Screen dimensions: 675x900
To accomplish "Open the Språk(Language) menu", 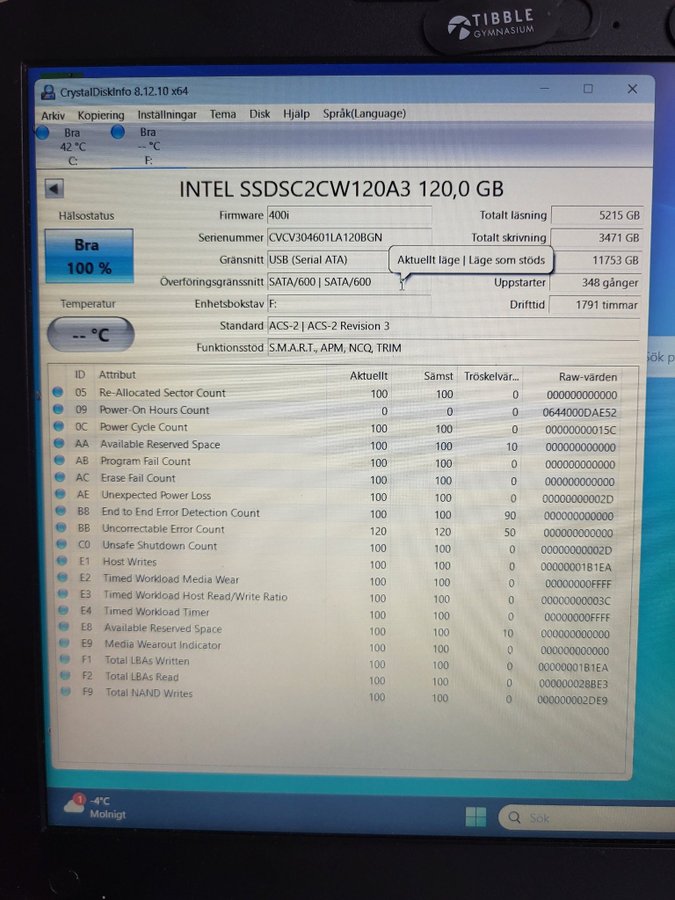I will 364,114.
